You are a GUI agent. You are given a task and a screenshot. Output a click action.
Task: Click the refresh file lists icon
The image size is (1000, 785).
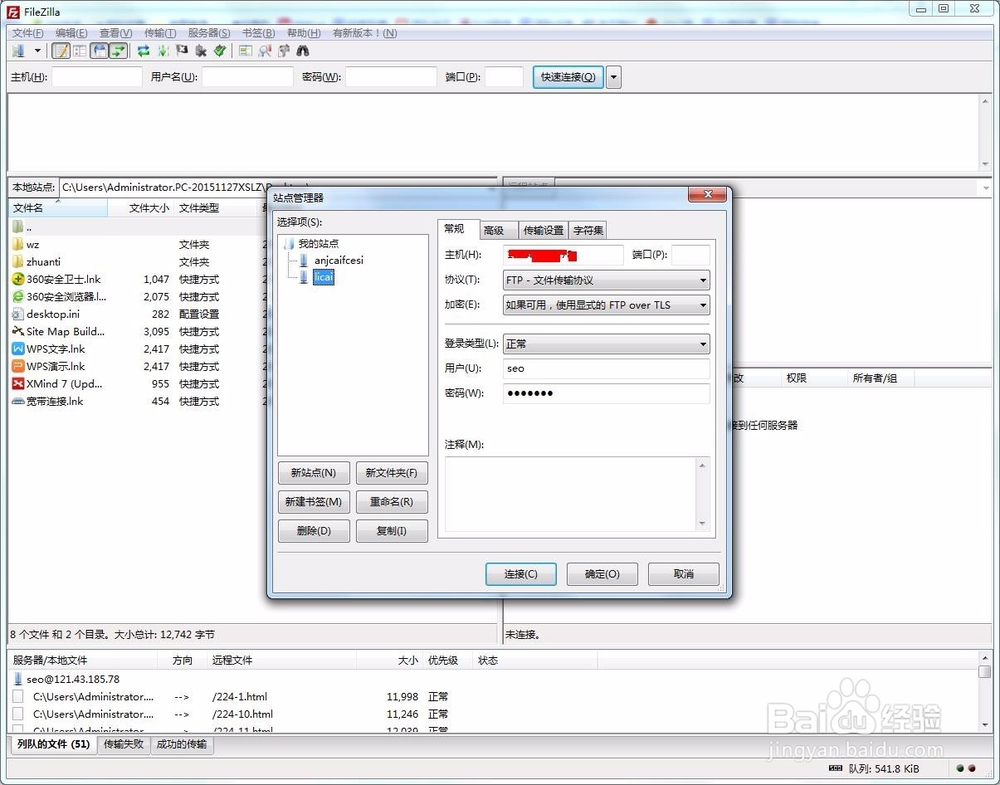point(143,50)
